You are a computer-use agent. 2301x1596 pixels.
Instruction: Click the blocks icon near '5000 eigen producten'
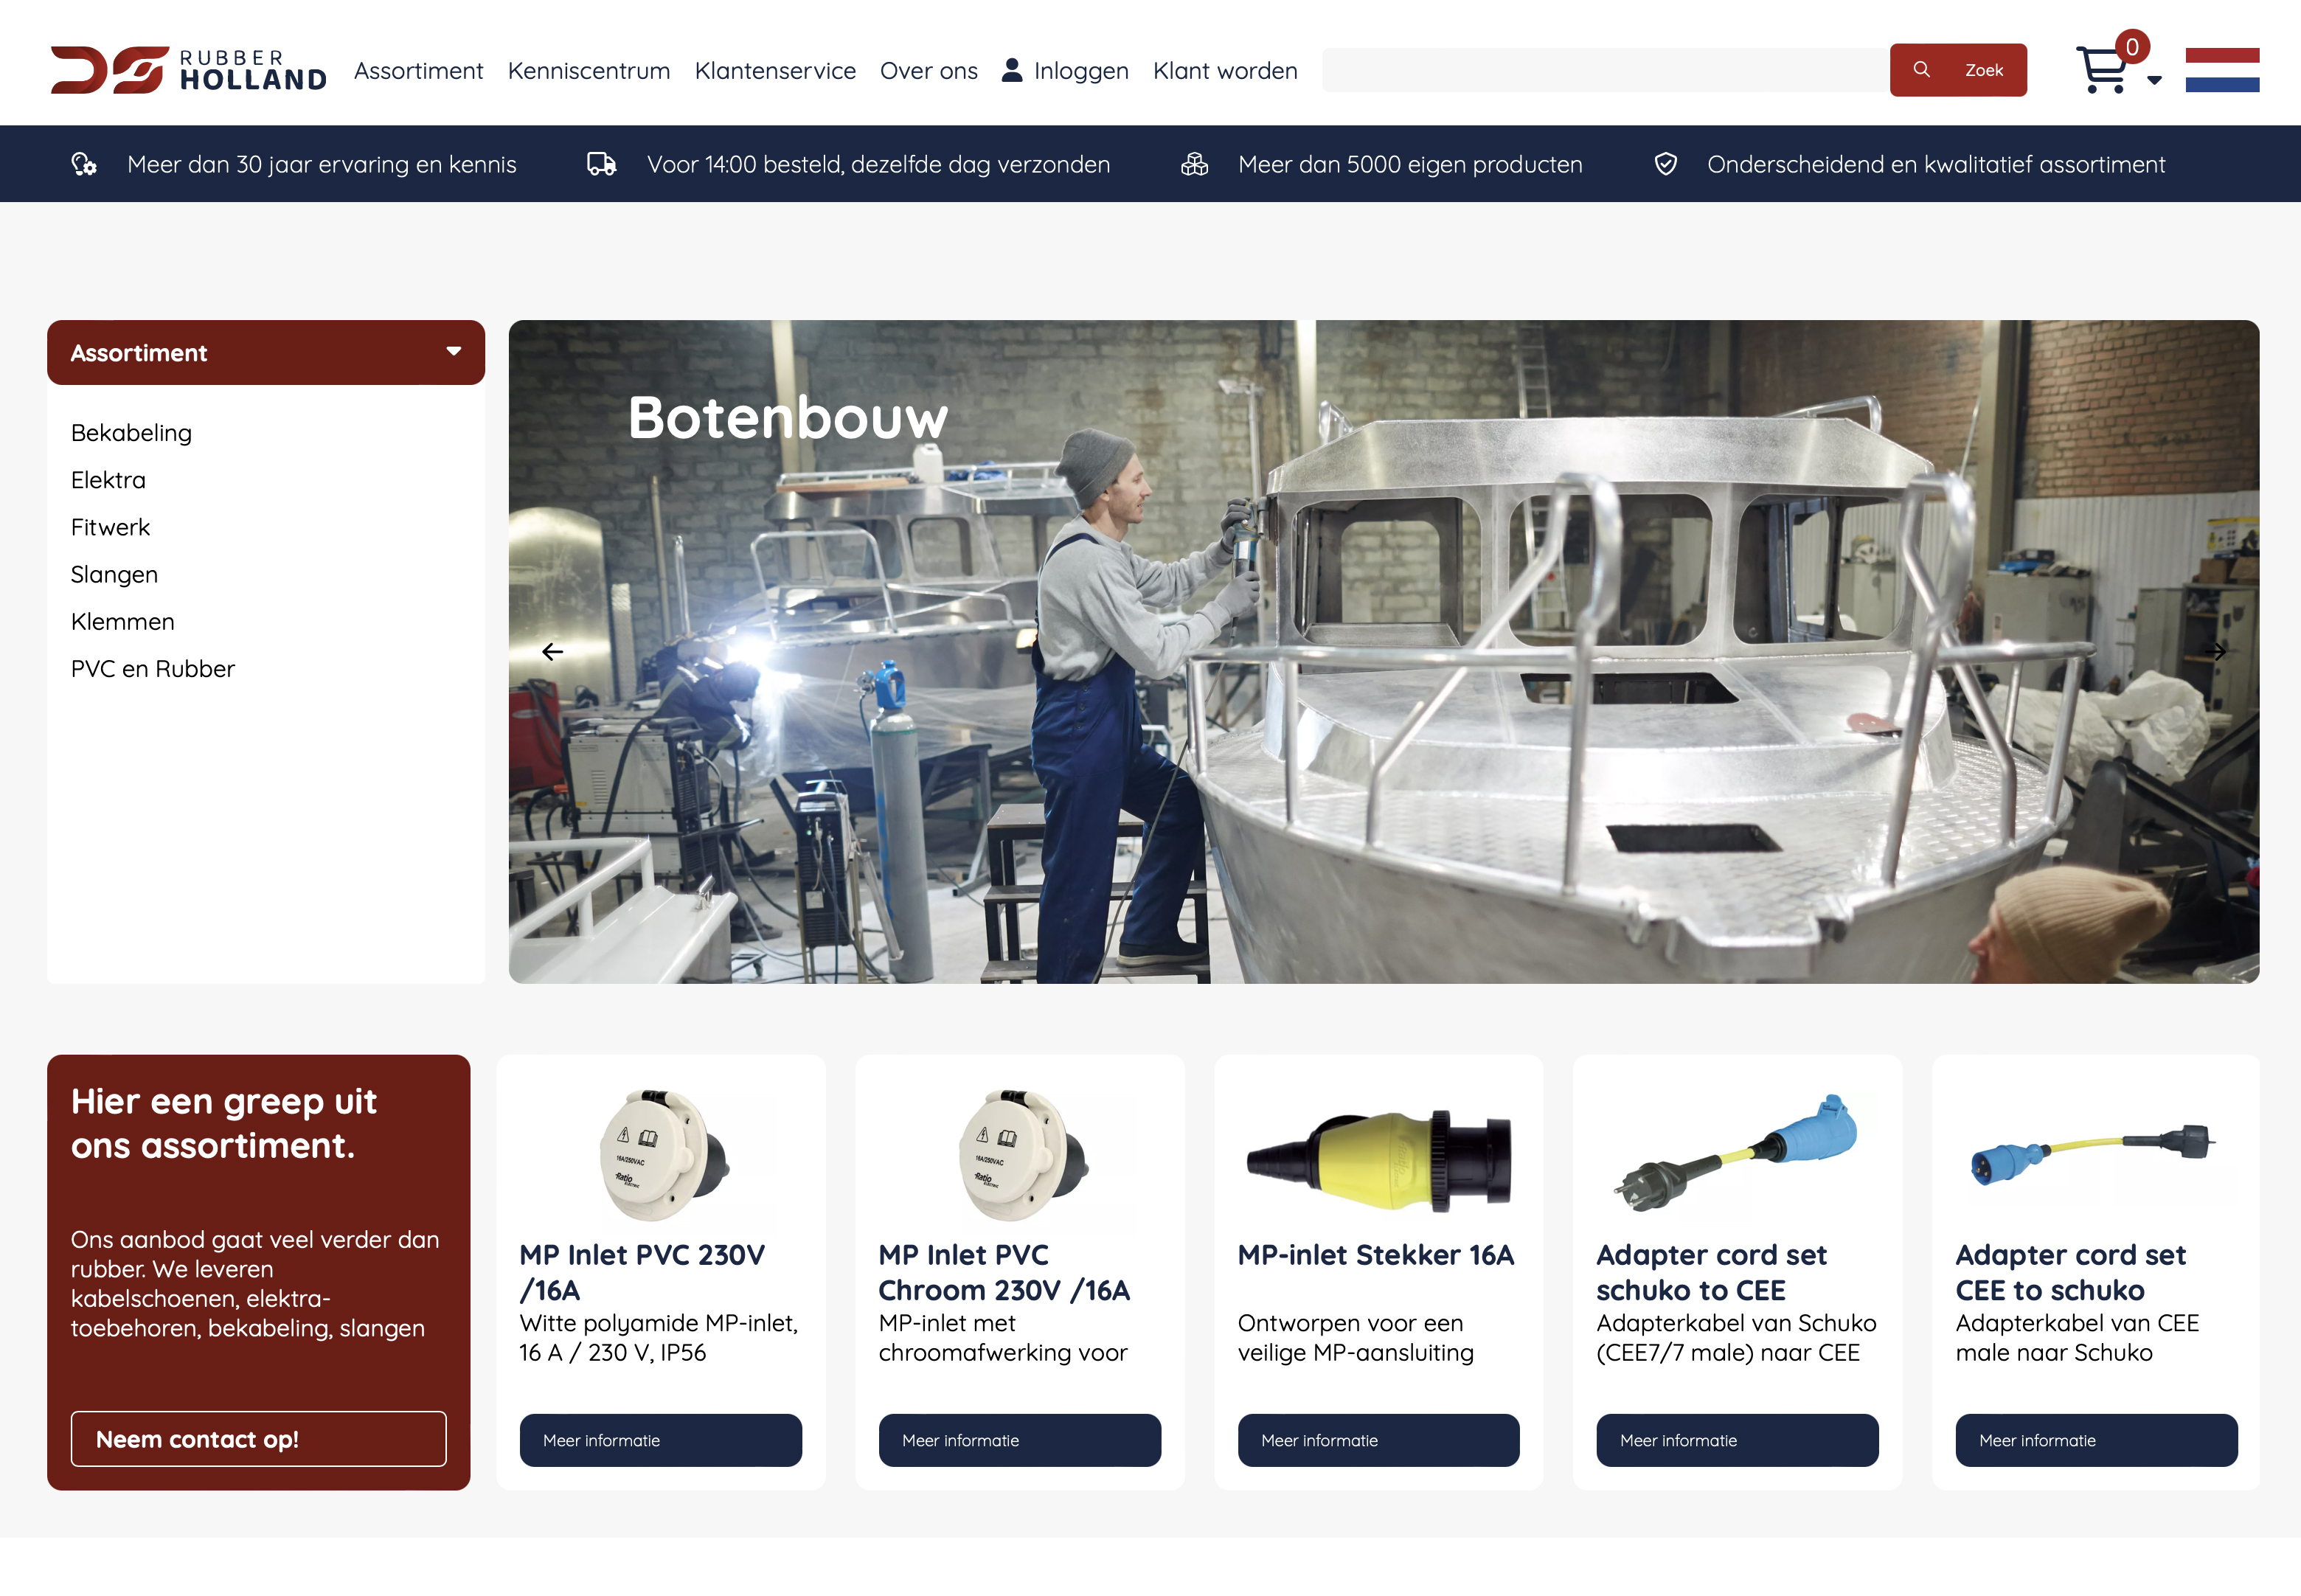coord(1194,163)
